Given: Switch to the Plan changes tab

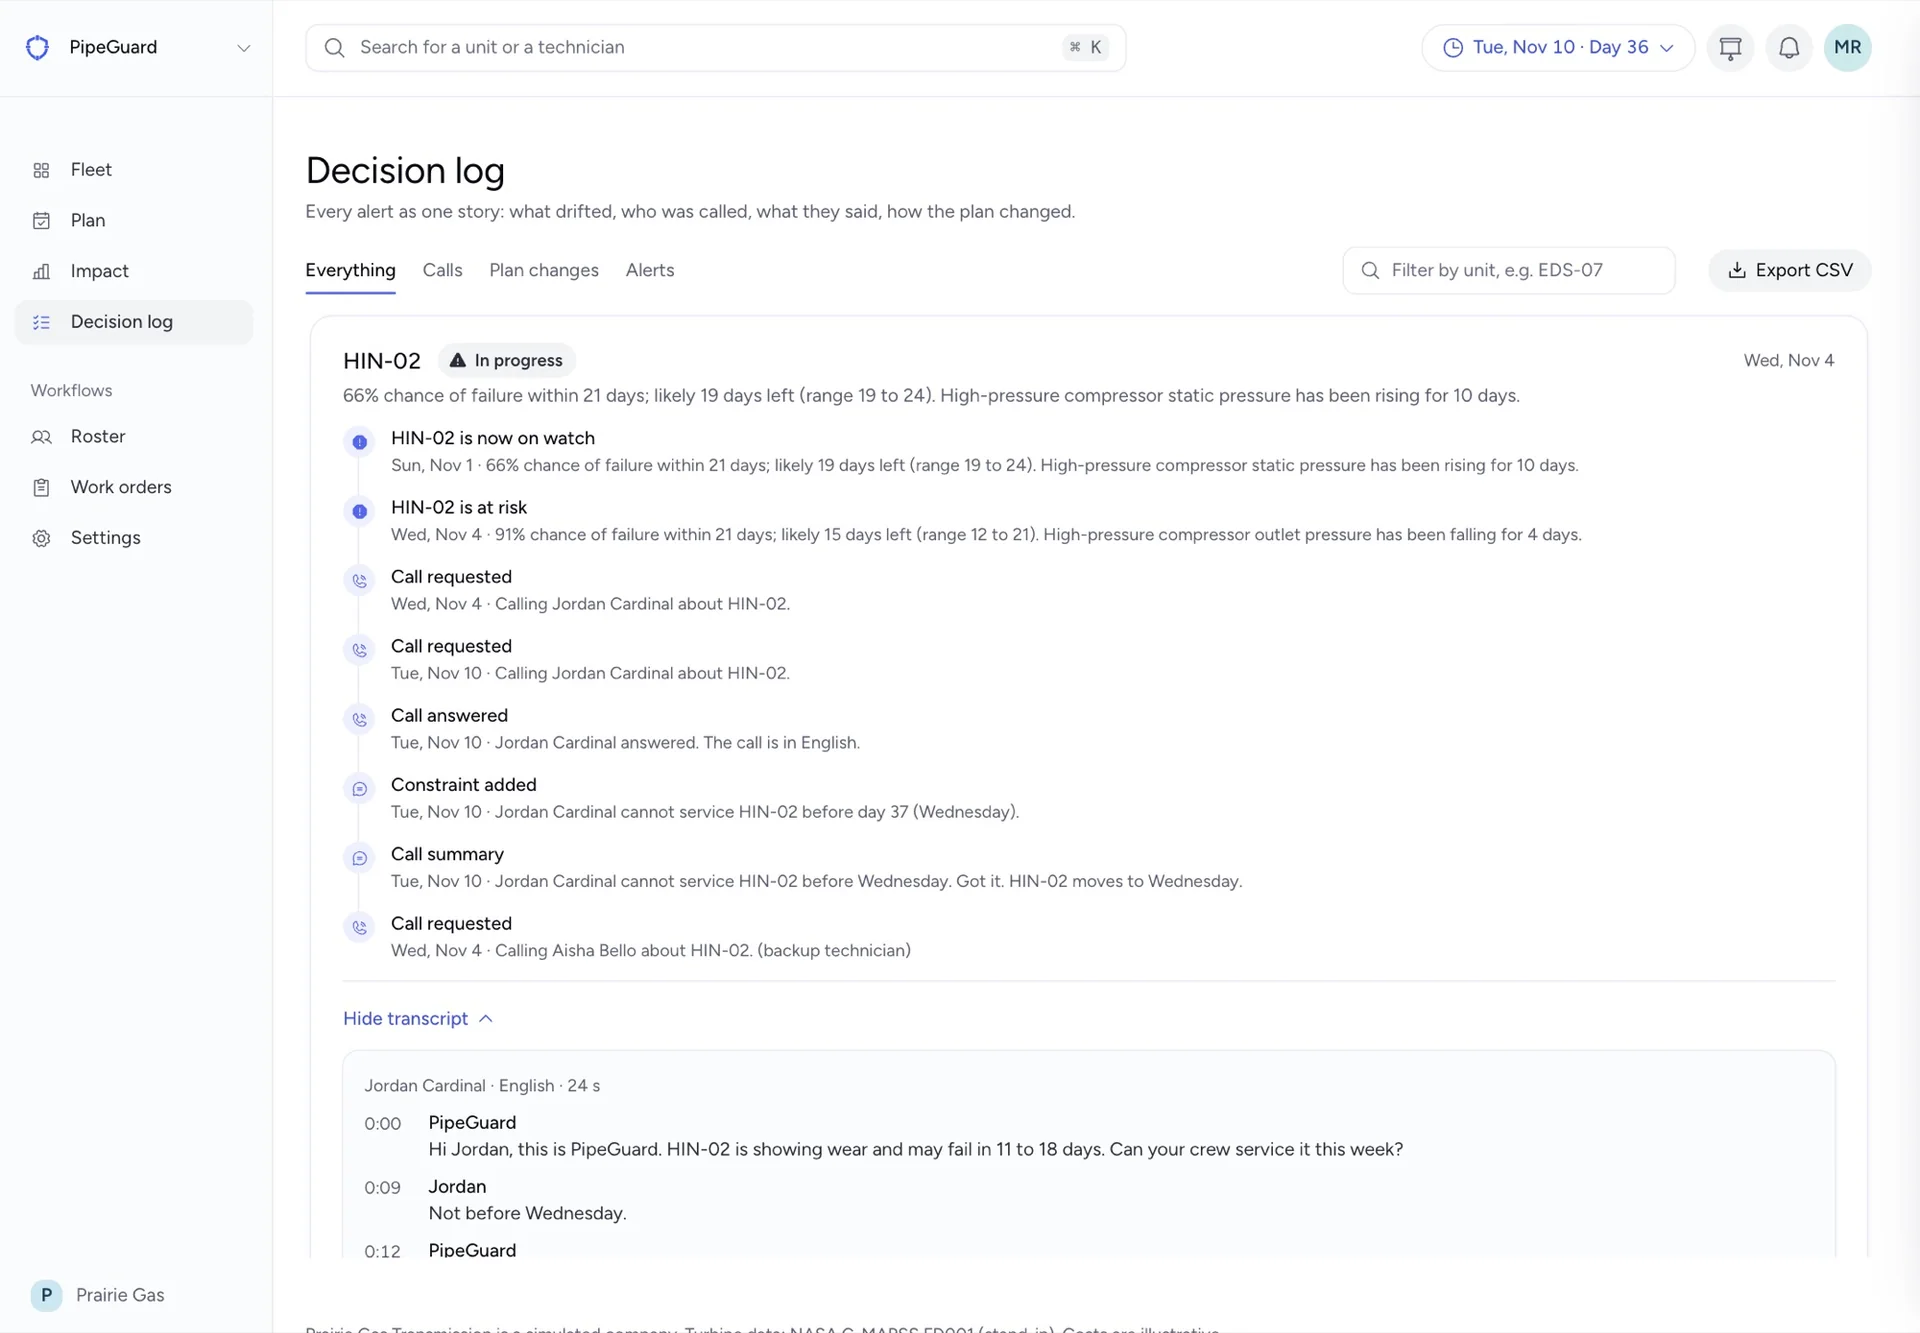Looking at the screenshot, I should [544, 270].
